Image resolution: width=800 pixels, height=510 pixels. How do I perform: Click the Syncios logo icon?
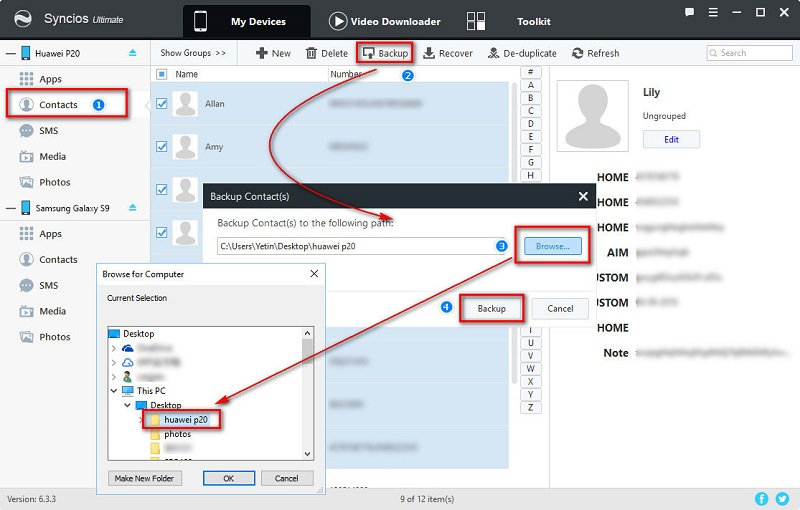pos(22,19)
